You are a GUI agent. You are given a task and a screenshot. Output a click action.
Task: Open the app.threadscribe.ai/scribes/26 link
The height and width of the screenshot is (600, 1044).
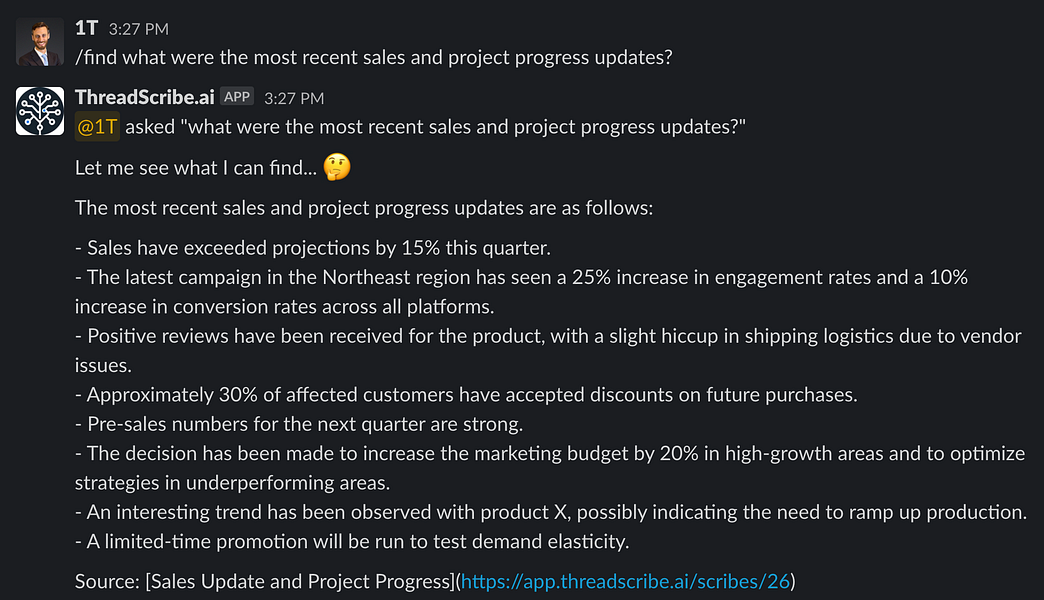[625, 581]
